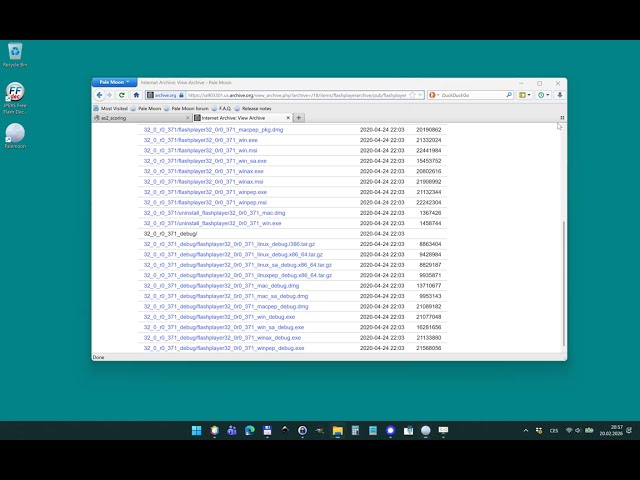Choose search engine via DuckDuckGo icon
Viewport: 640px width, 480px height.
point(433,95)
